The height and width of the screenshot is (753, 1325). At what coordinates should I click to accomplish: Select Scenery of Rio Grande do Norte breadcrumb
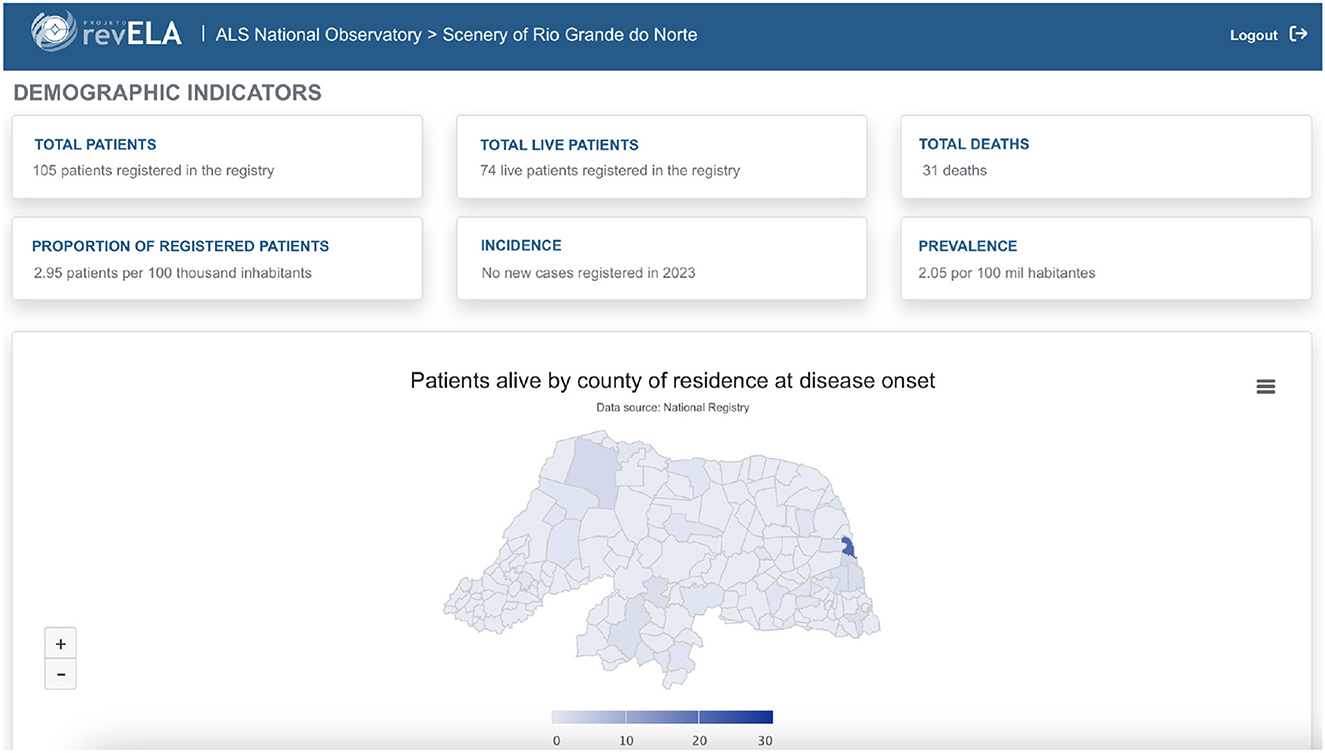coord(570,35)
